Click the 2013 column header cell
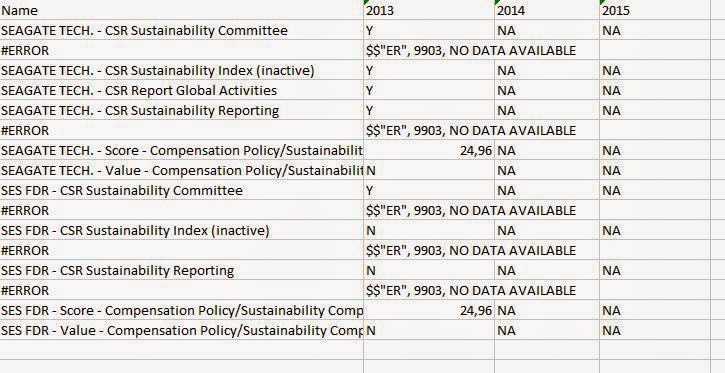 429,10
